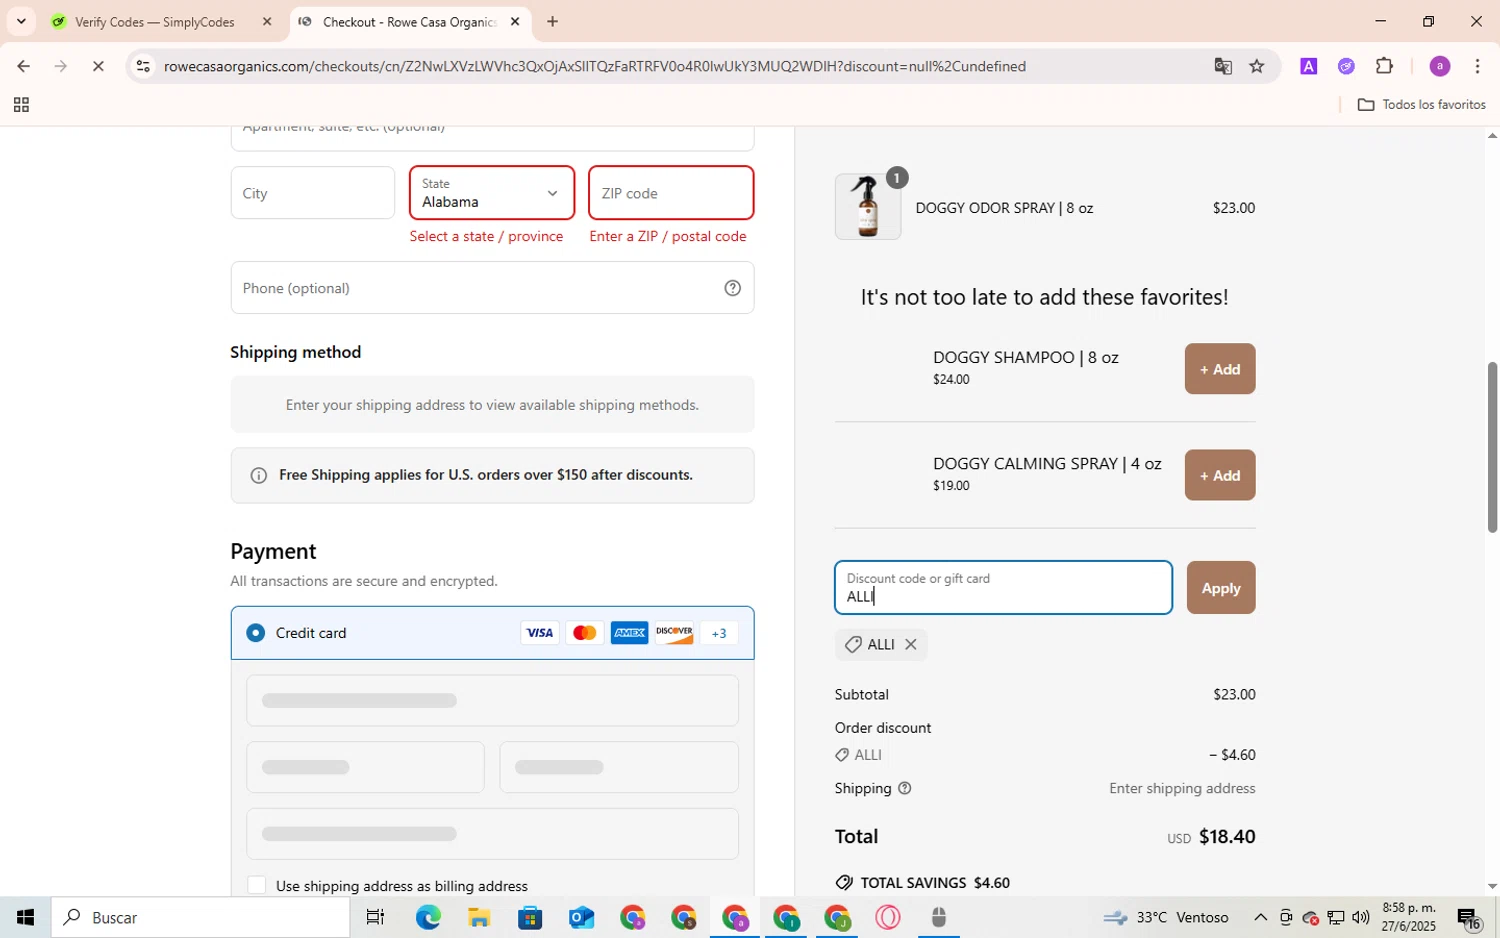This screenshot has width=1500, height=938.
Task: Apply the discount code
Action: 1221,588
